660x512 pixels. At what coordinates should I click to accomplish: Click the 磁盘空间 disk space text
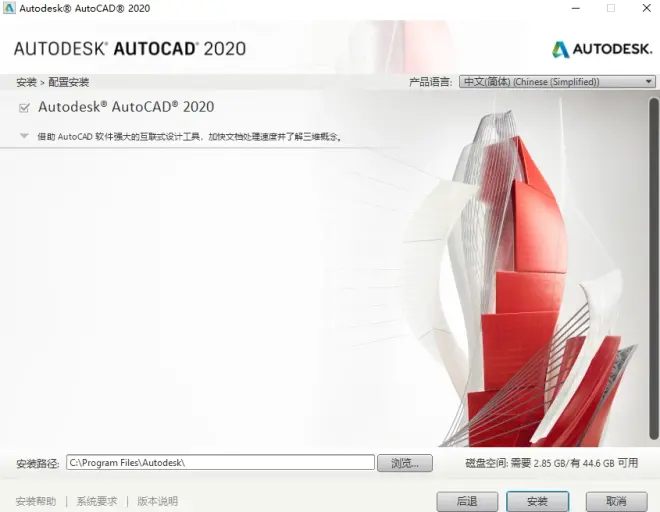point(551,463)
